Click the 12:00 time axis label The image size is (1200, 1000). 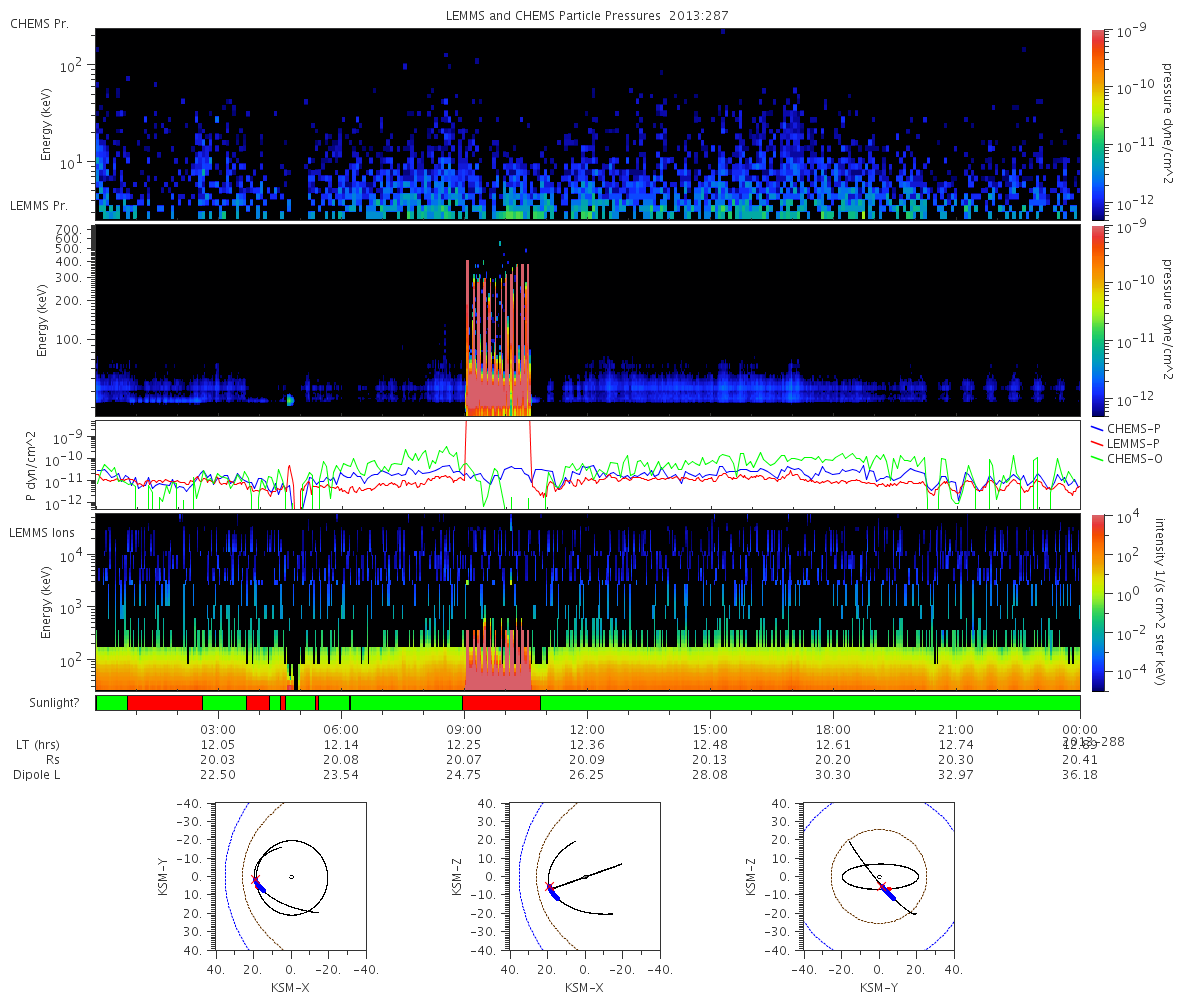(x=587, y=729)
